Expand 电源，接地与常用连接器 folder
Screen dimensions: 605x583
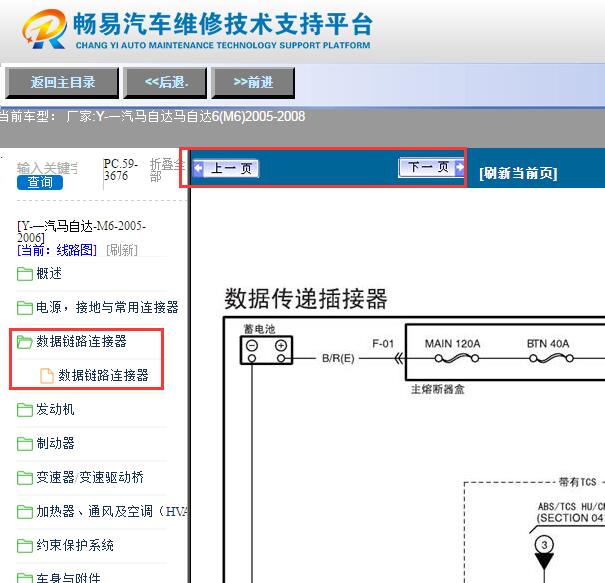(107, 308)
